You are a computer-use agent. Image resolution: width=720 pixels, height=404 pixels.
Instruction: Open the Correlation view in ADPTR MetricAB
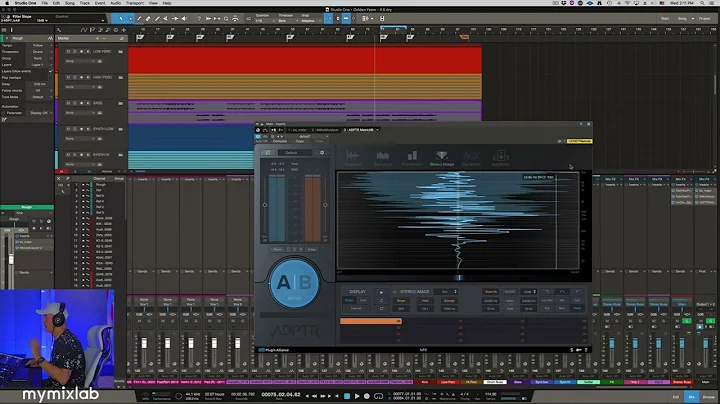pos(412,158)
